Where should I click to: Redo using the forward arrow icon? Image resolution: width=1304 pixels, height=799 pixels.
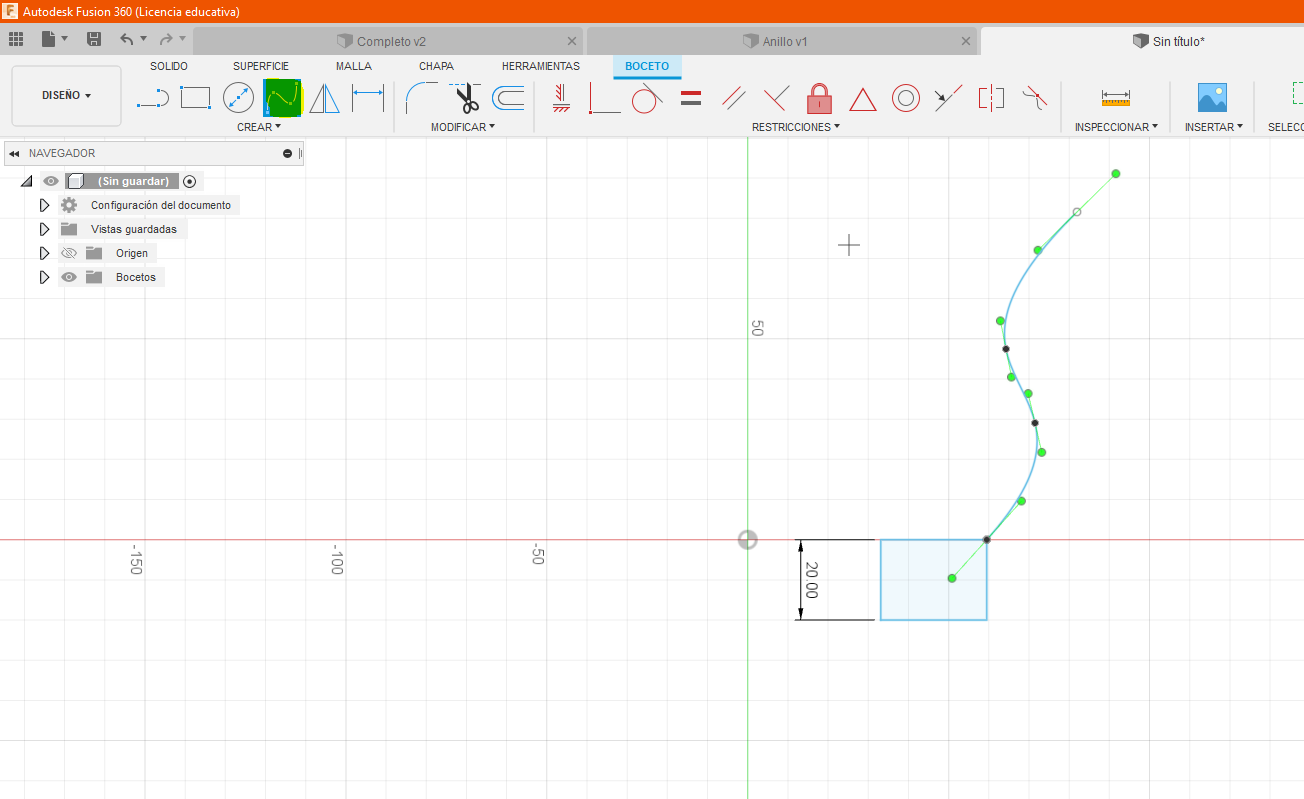pyautogui.click(x=166, y=39)
